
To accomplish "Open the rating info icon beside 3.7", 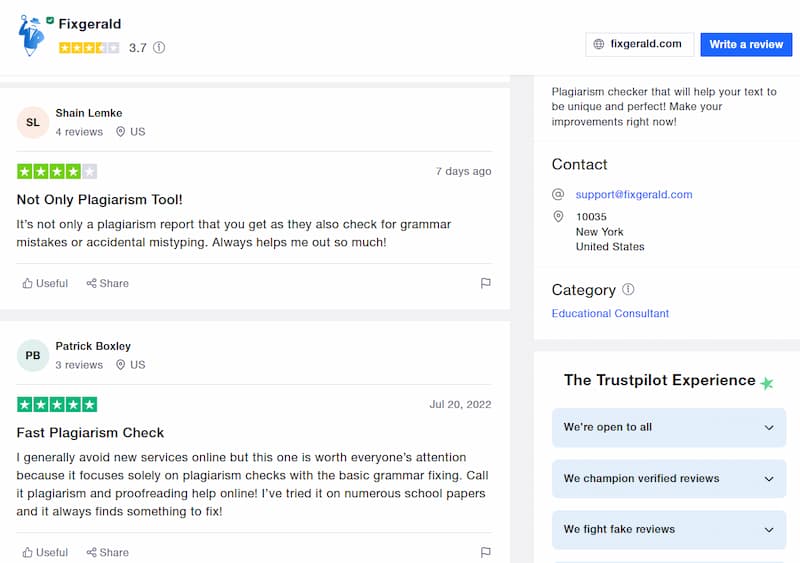I will [159, 47].
